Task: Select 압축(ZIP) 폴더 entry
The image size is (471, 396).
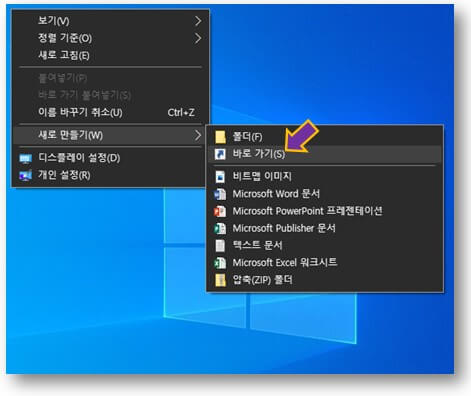Action: (325, 280)
